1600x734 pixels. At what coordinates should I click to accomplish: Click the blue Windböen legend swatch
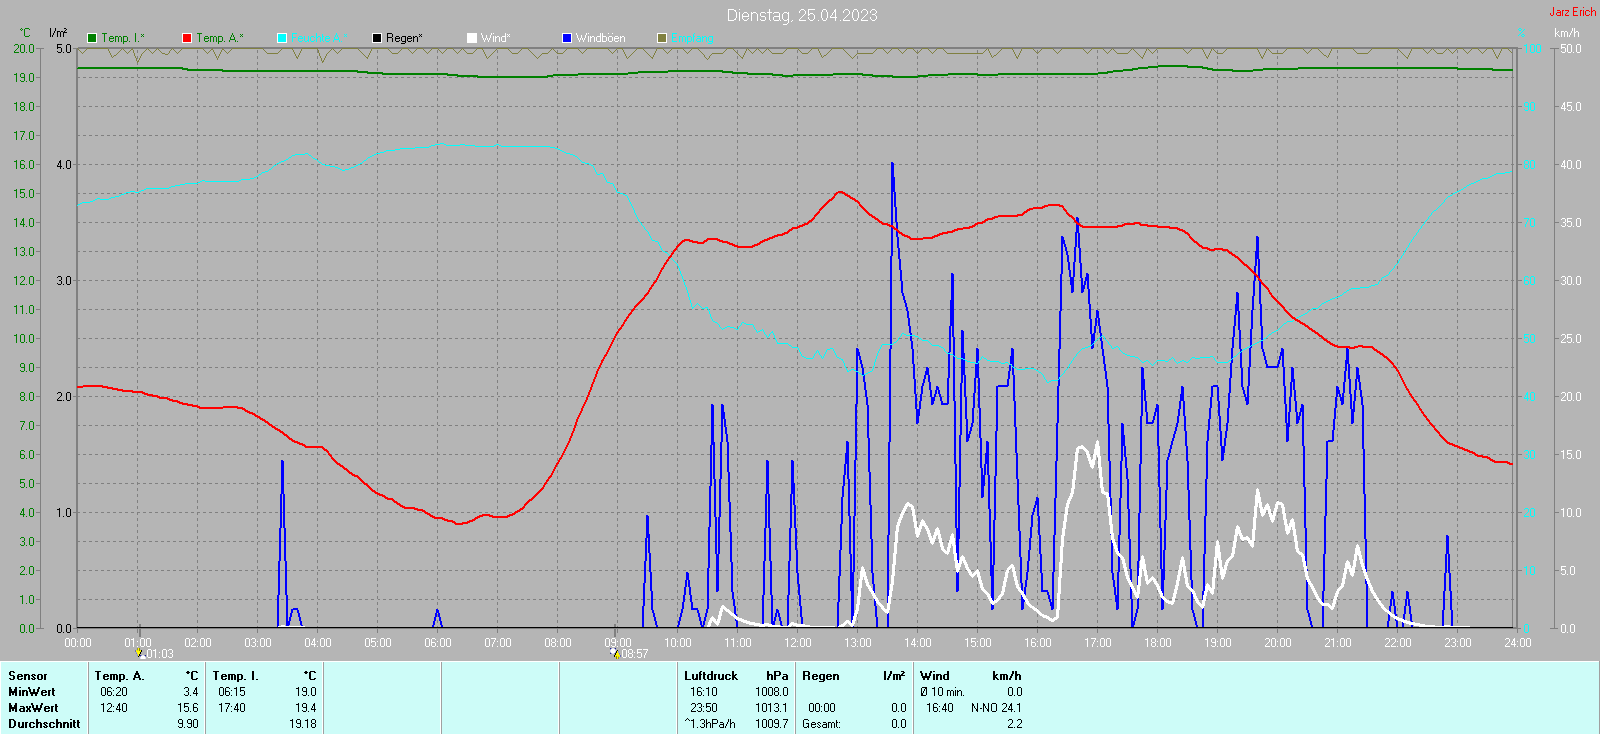coord(567,38)
